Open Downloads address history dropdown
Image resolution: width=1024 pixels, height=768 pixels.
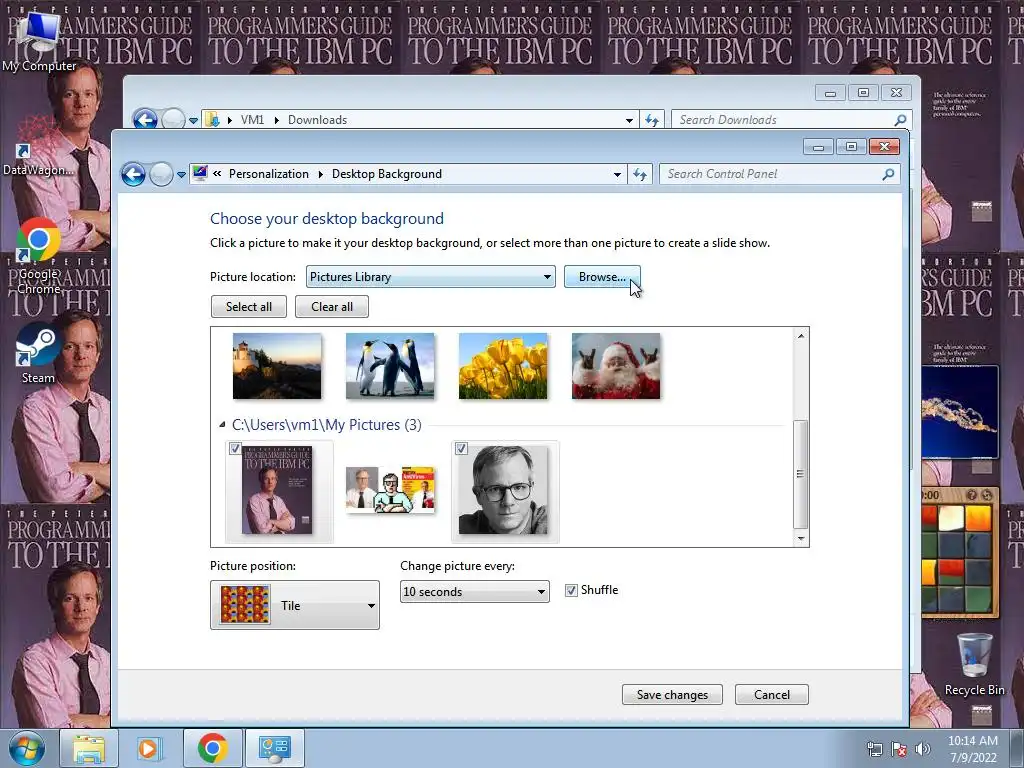629,120
